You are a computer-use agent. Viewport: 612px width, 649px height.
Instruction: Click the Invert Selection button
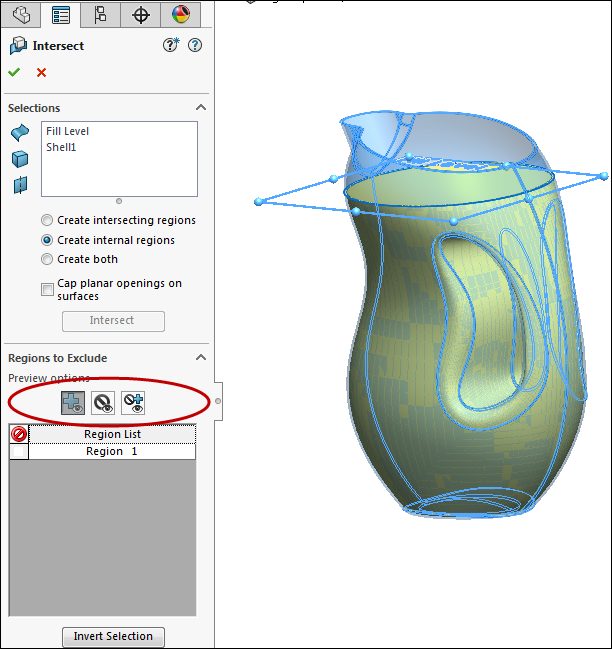tap(113, 636)
